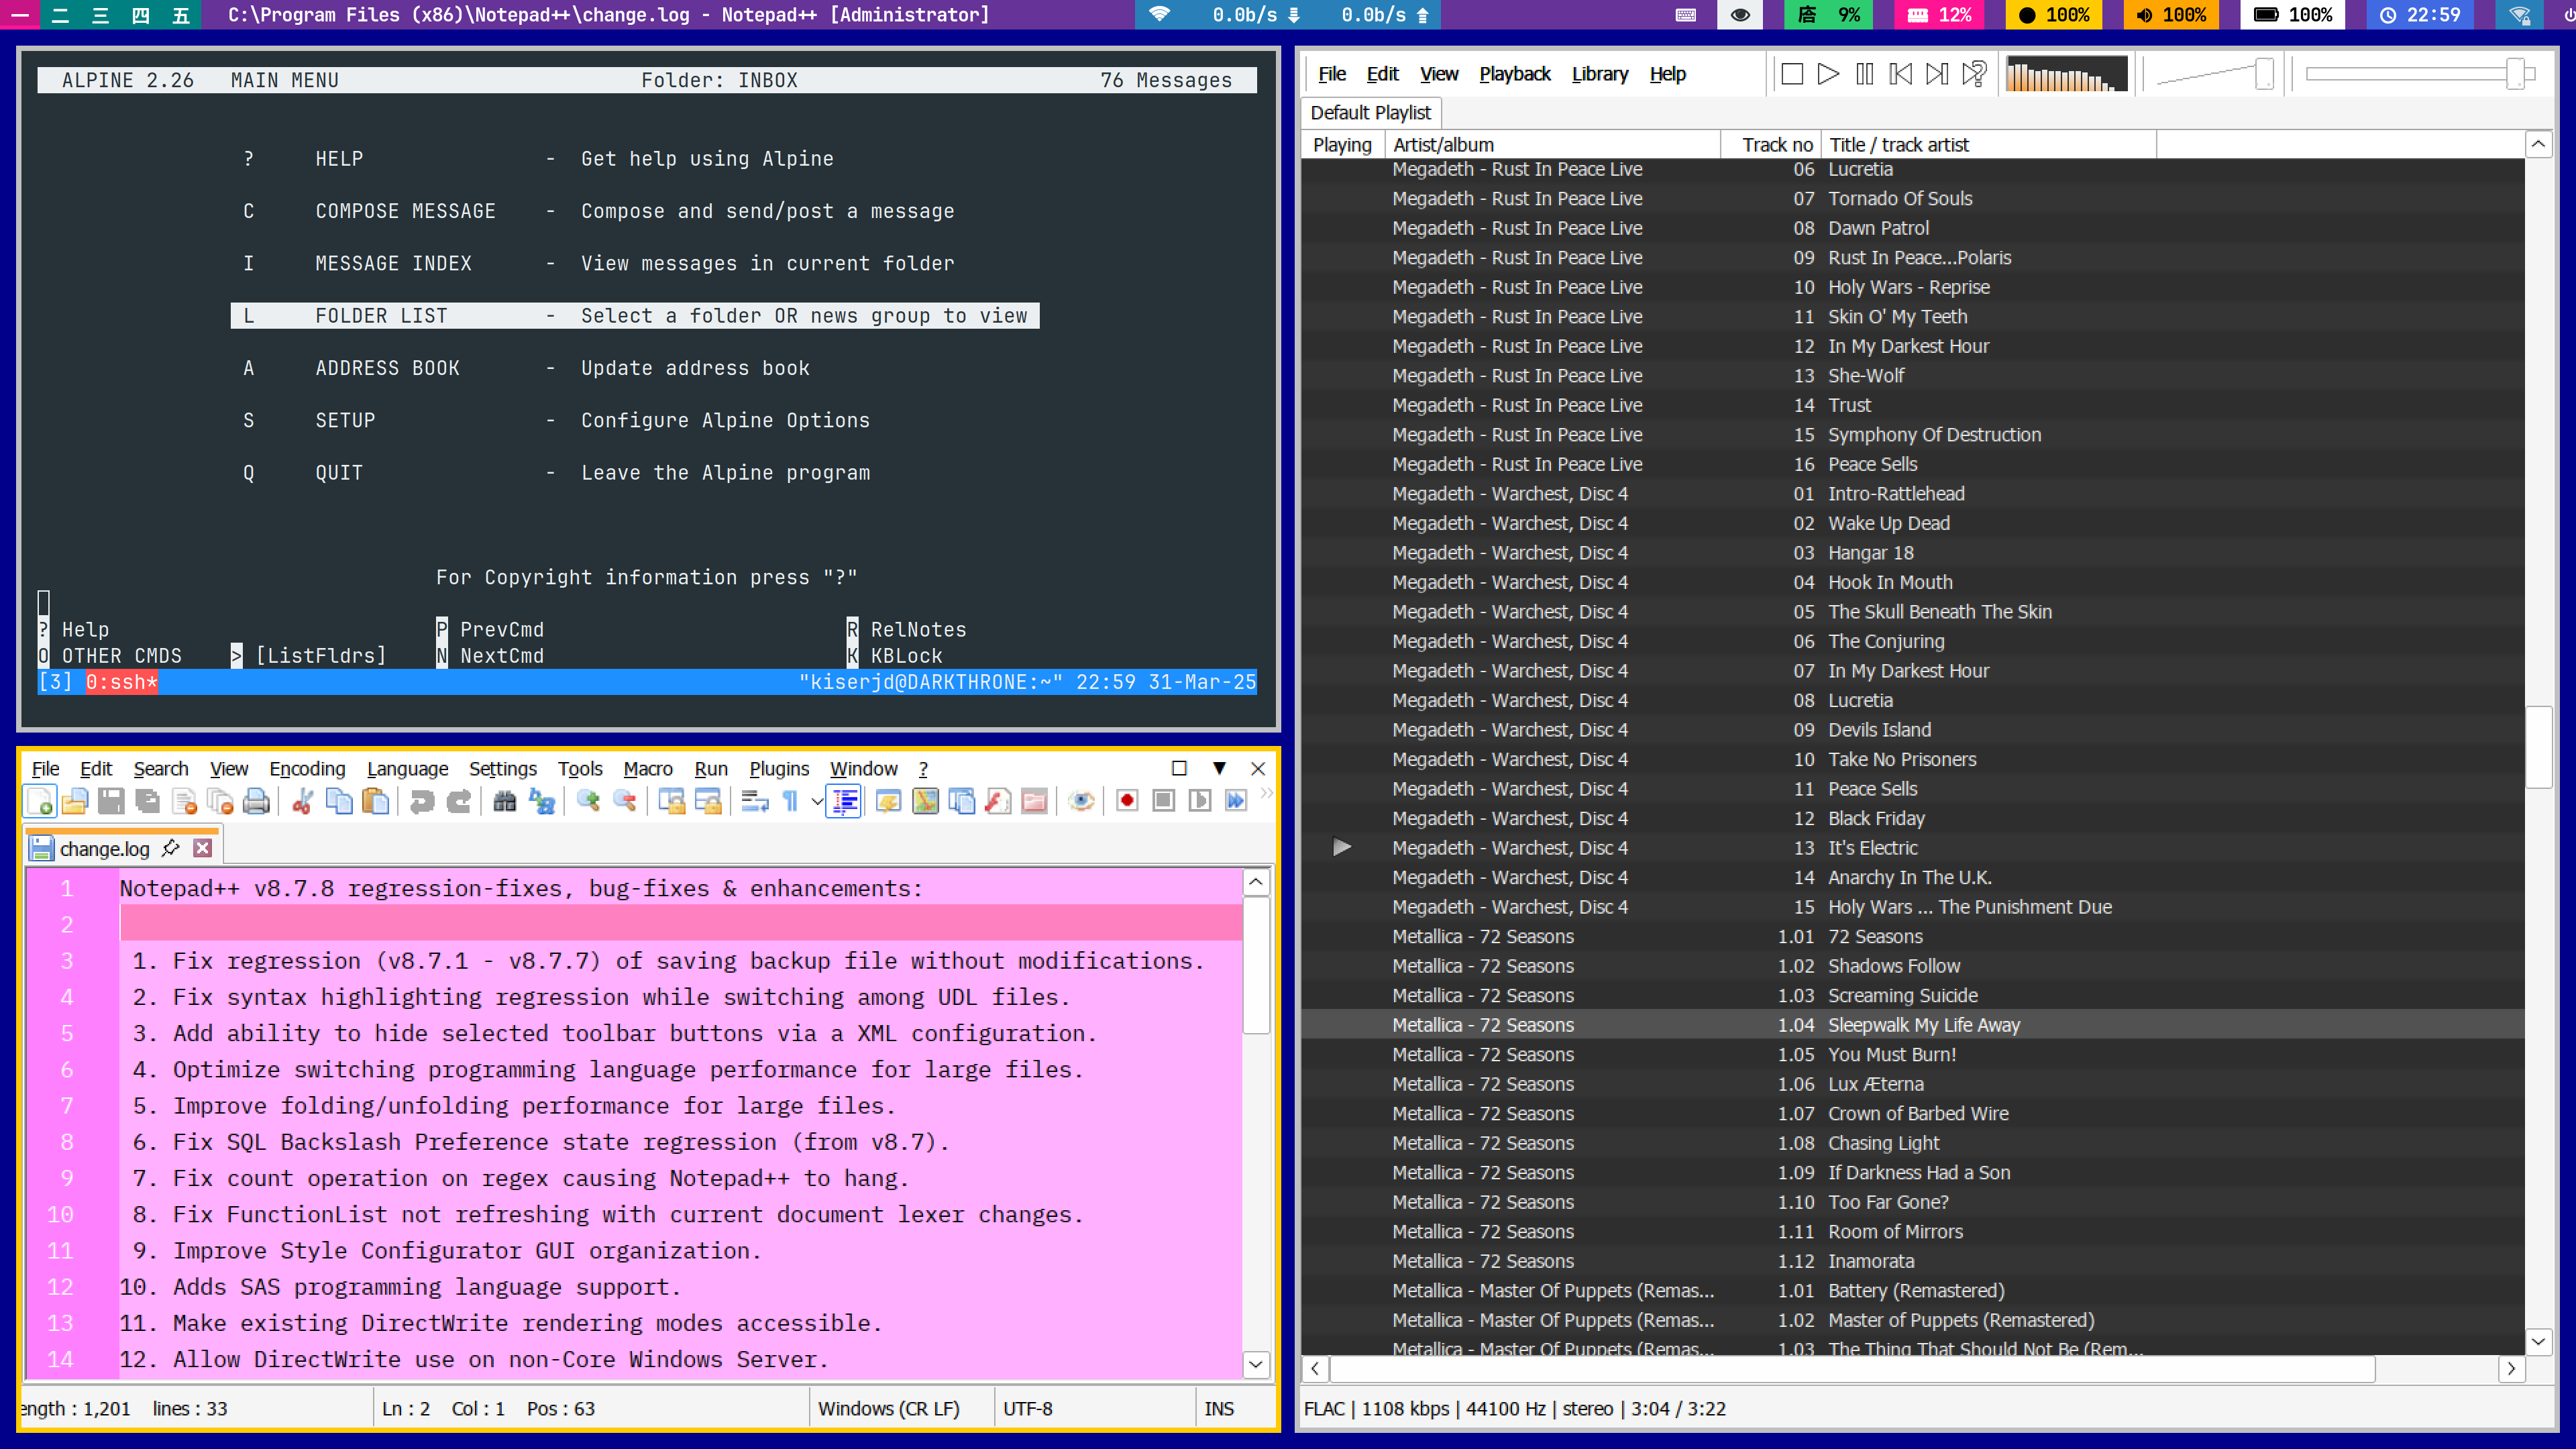The width and height of the screenshot is (2576, 1449).
Task: Click the Undo arrow icon
Action: coord(422,801)
